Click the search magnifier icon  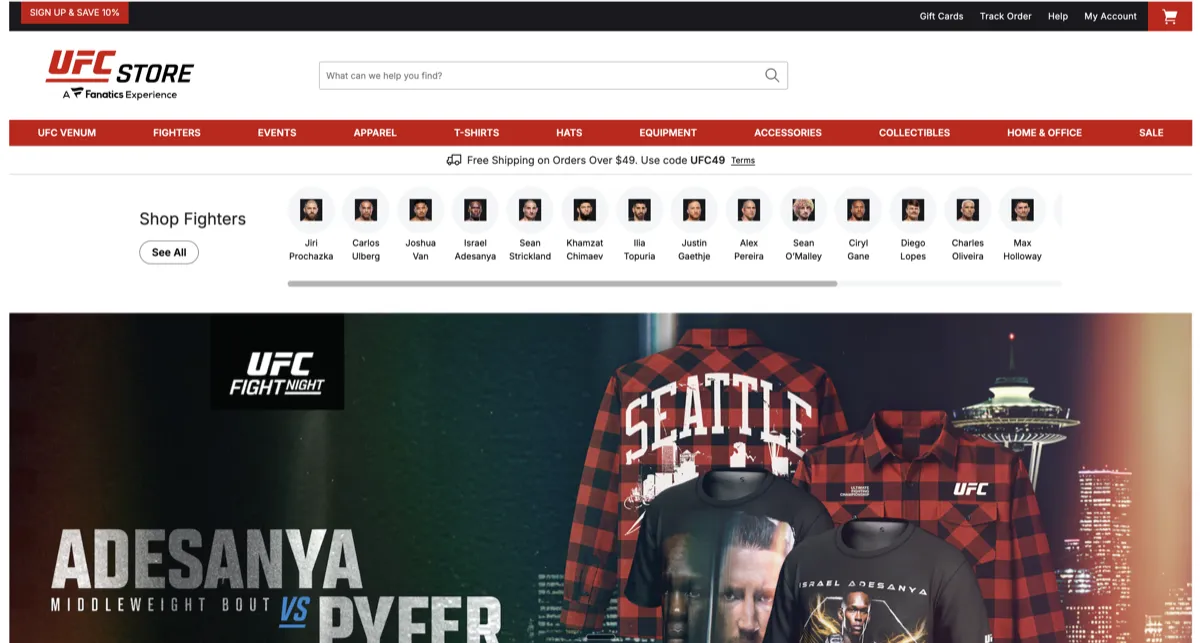(x=770, y=75)
